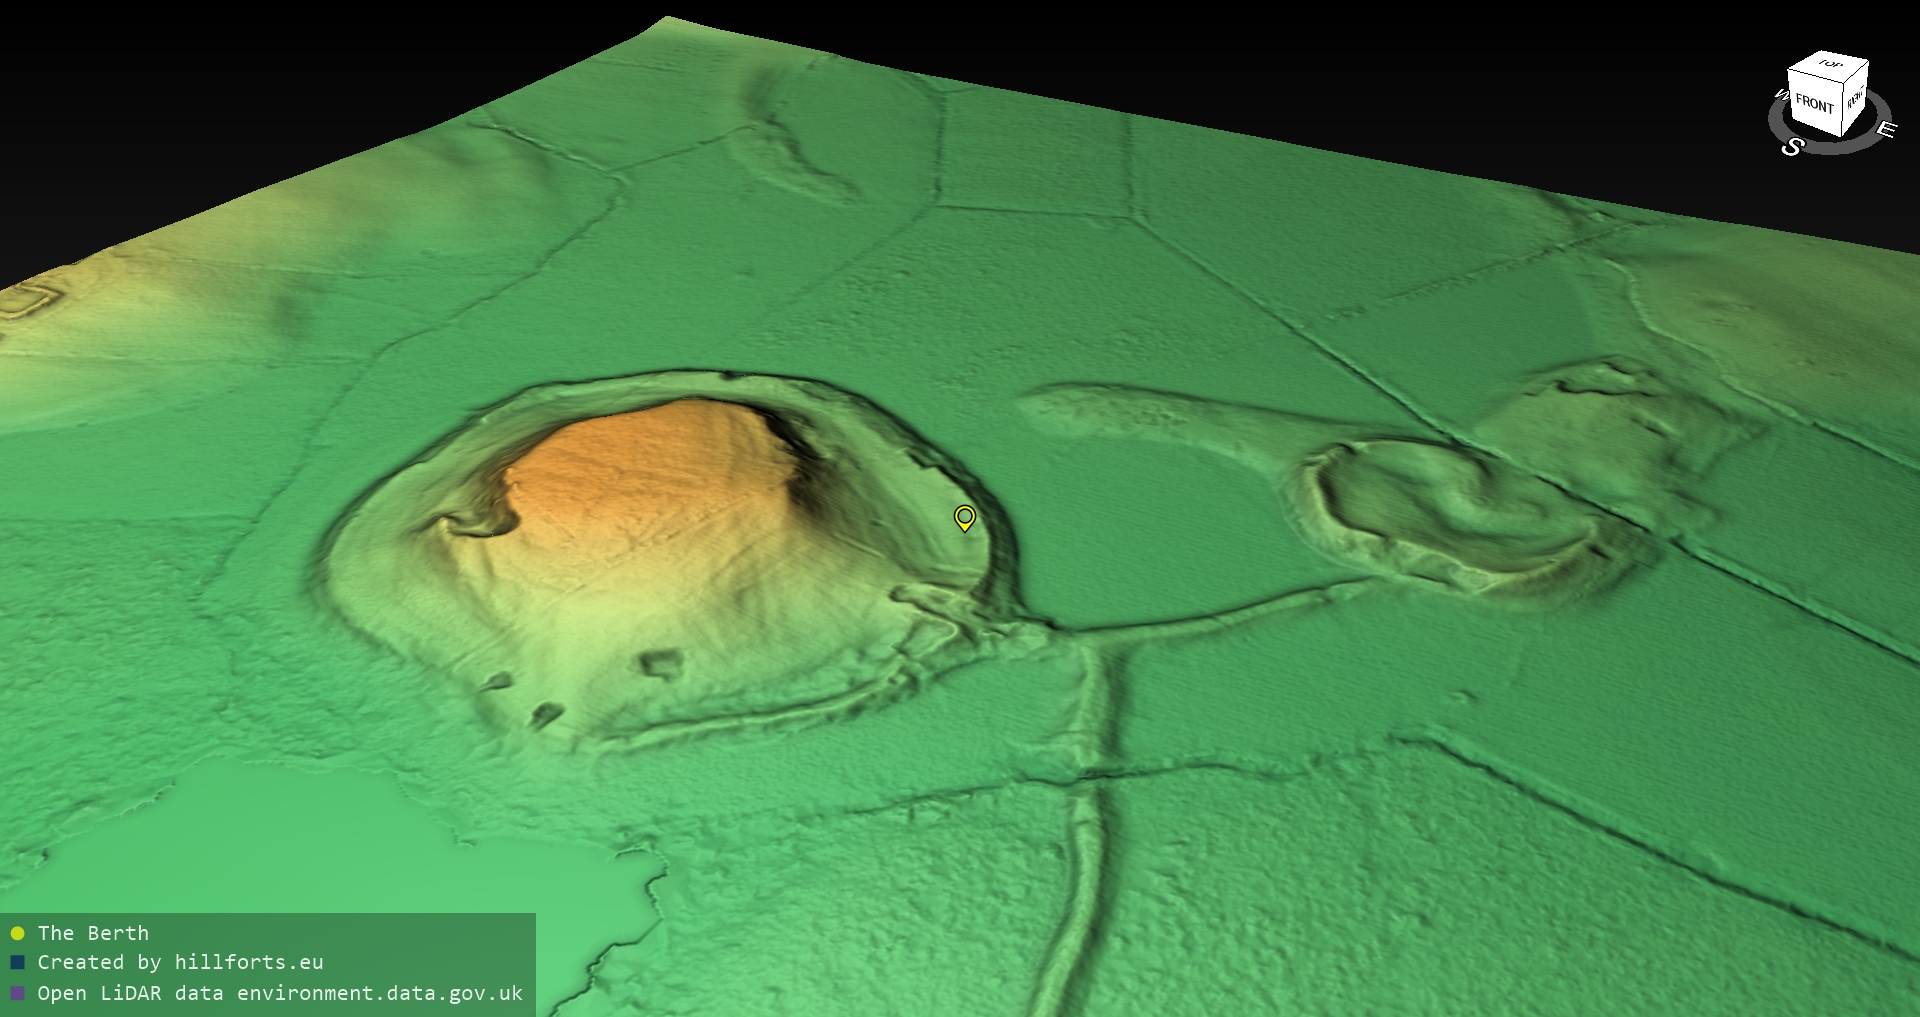Click the E compass letter
This screenshot has height=1017, width=1920.
pos(1885,129)
